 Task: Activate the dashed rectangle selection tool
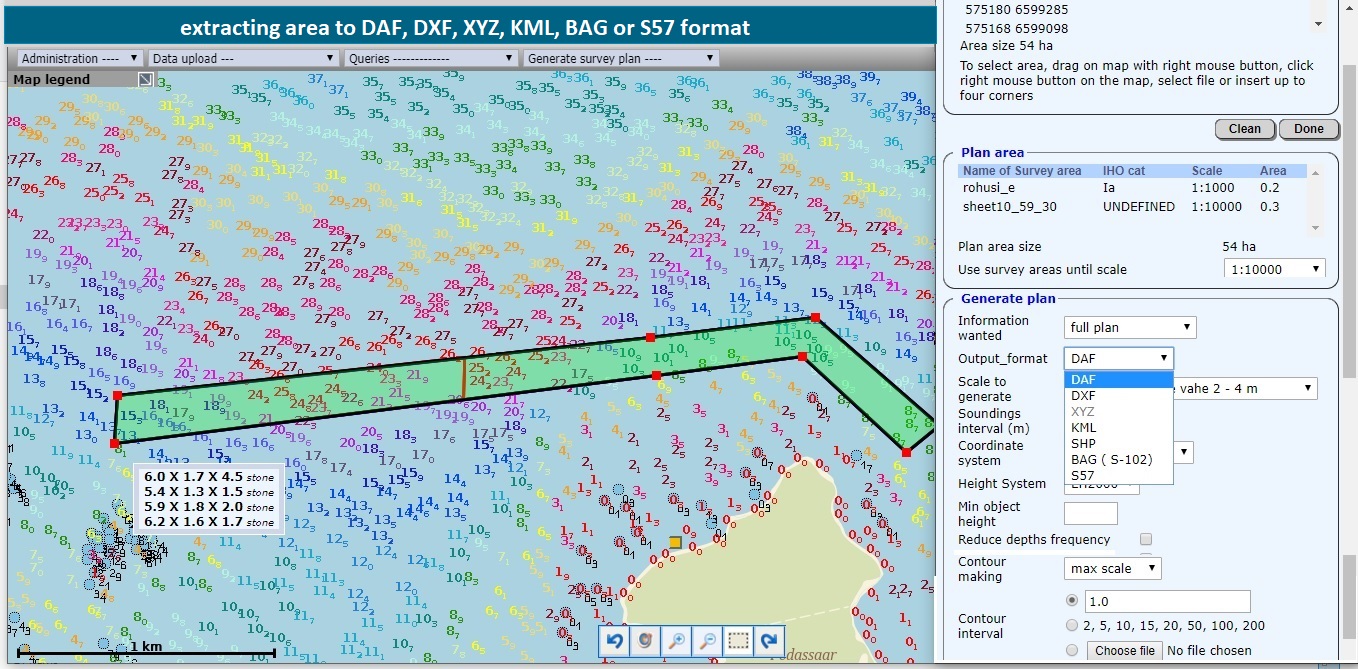(738, 641)
